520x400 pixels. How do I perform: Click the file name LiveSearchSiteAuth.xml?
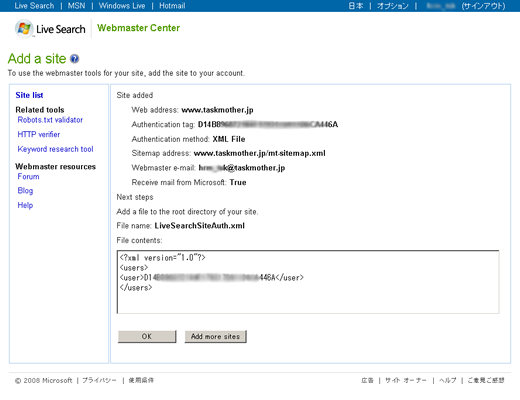tap(199, 226)
